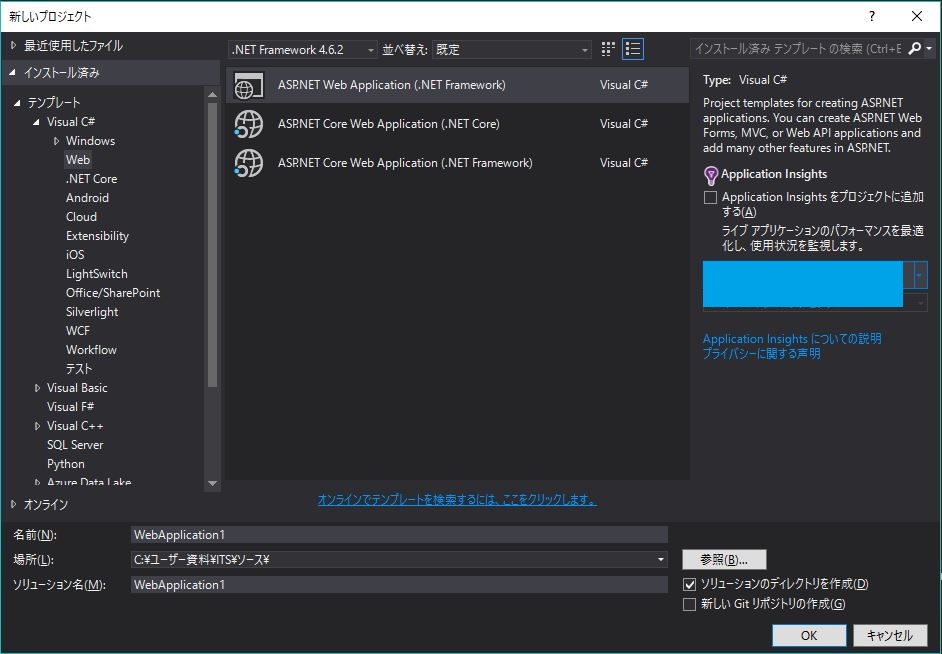This screenshot has width=942, height=654.
Task: Open the Application Insights account dropdown arrow
Action: point(919,276)
